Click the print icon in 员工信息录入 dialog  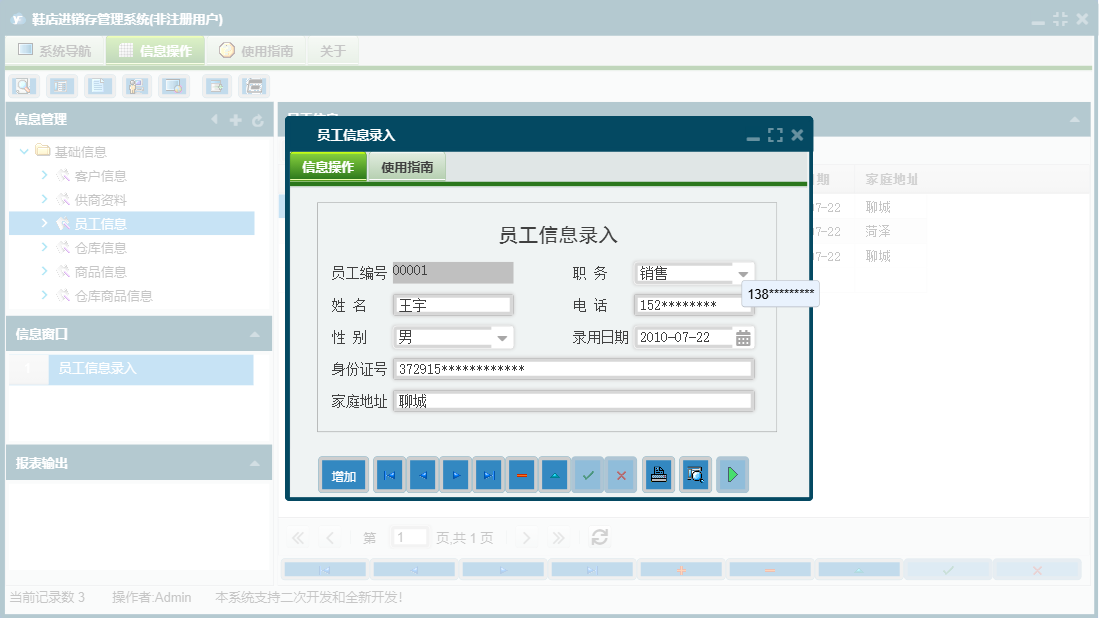click(657, 475)
